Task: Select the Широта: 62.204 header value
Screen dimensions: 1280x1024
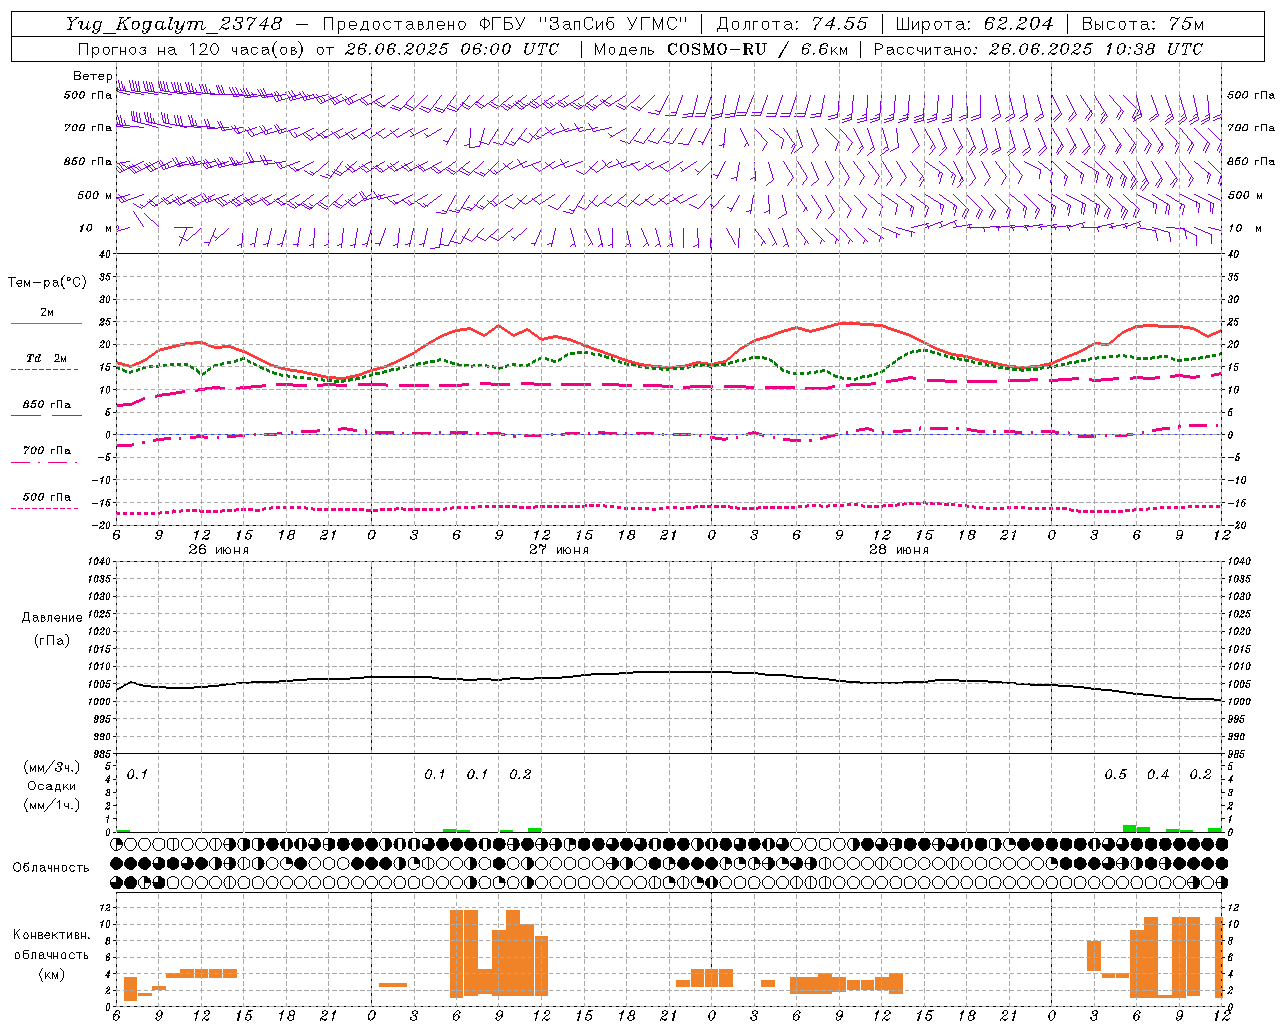Action: 974,24
